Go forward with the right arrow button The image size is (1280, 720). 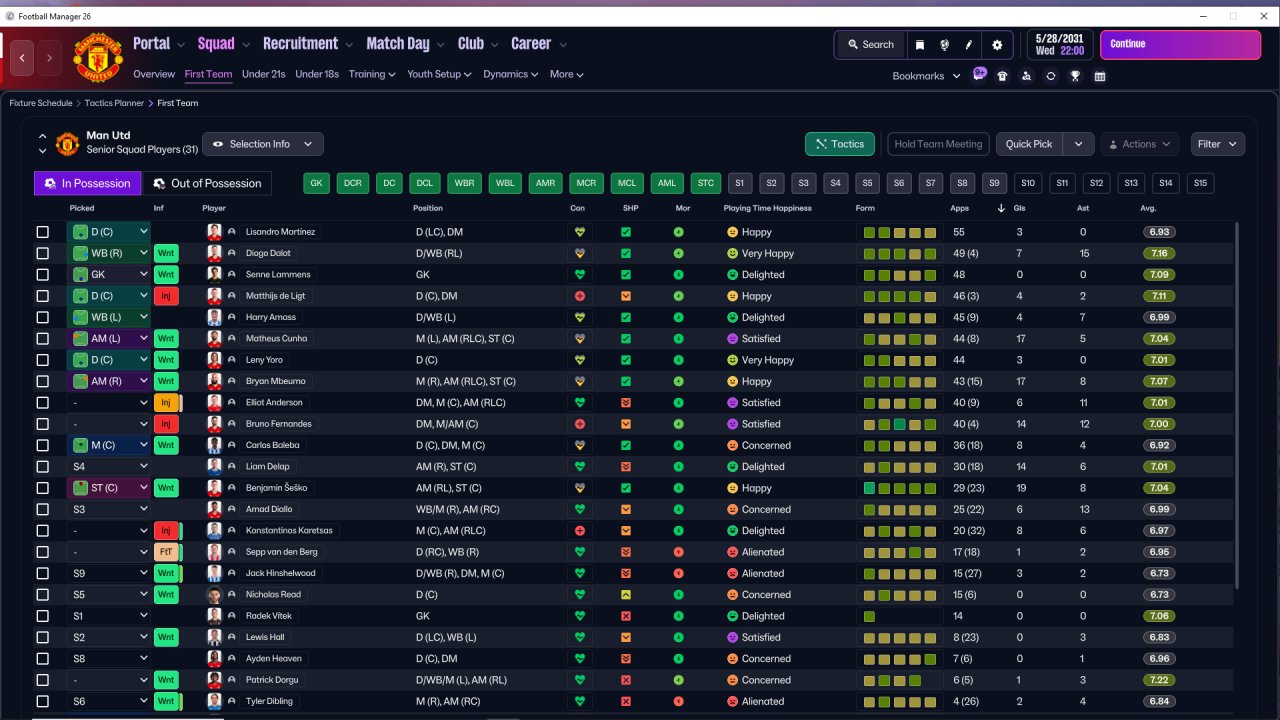point(49,58)
